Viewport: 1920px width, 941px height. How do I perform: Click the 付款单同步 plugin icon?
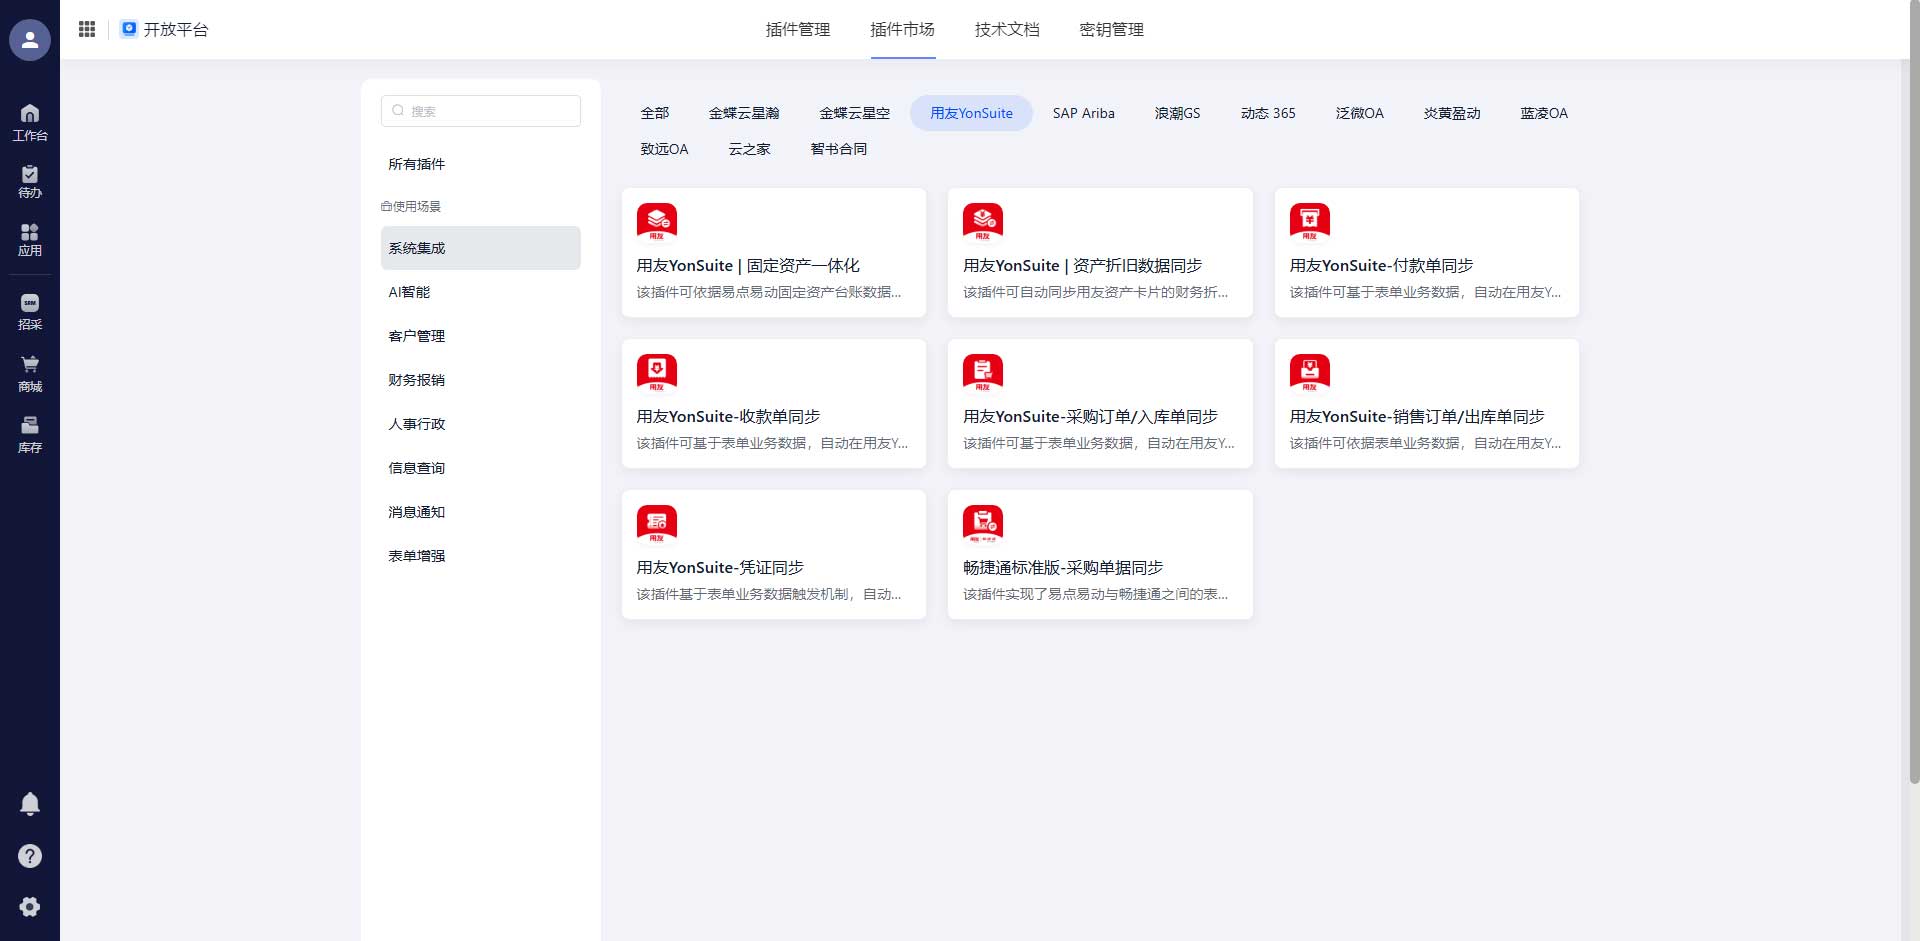(1310, 222)
